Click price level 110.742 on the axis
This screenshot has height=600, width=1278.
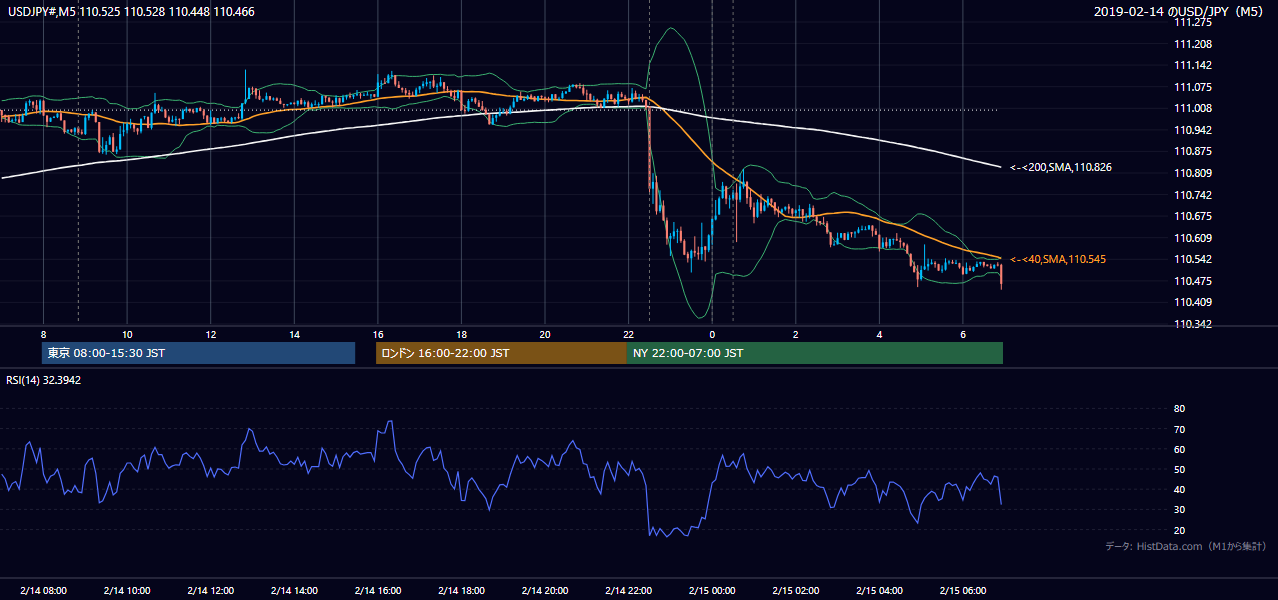(x=1192, y=195)
